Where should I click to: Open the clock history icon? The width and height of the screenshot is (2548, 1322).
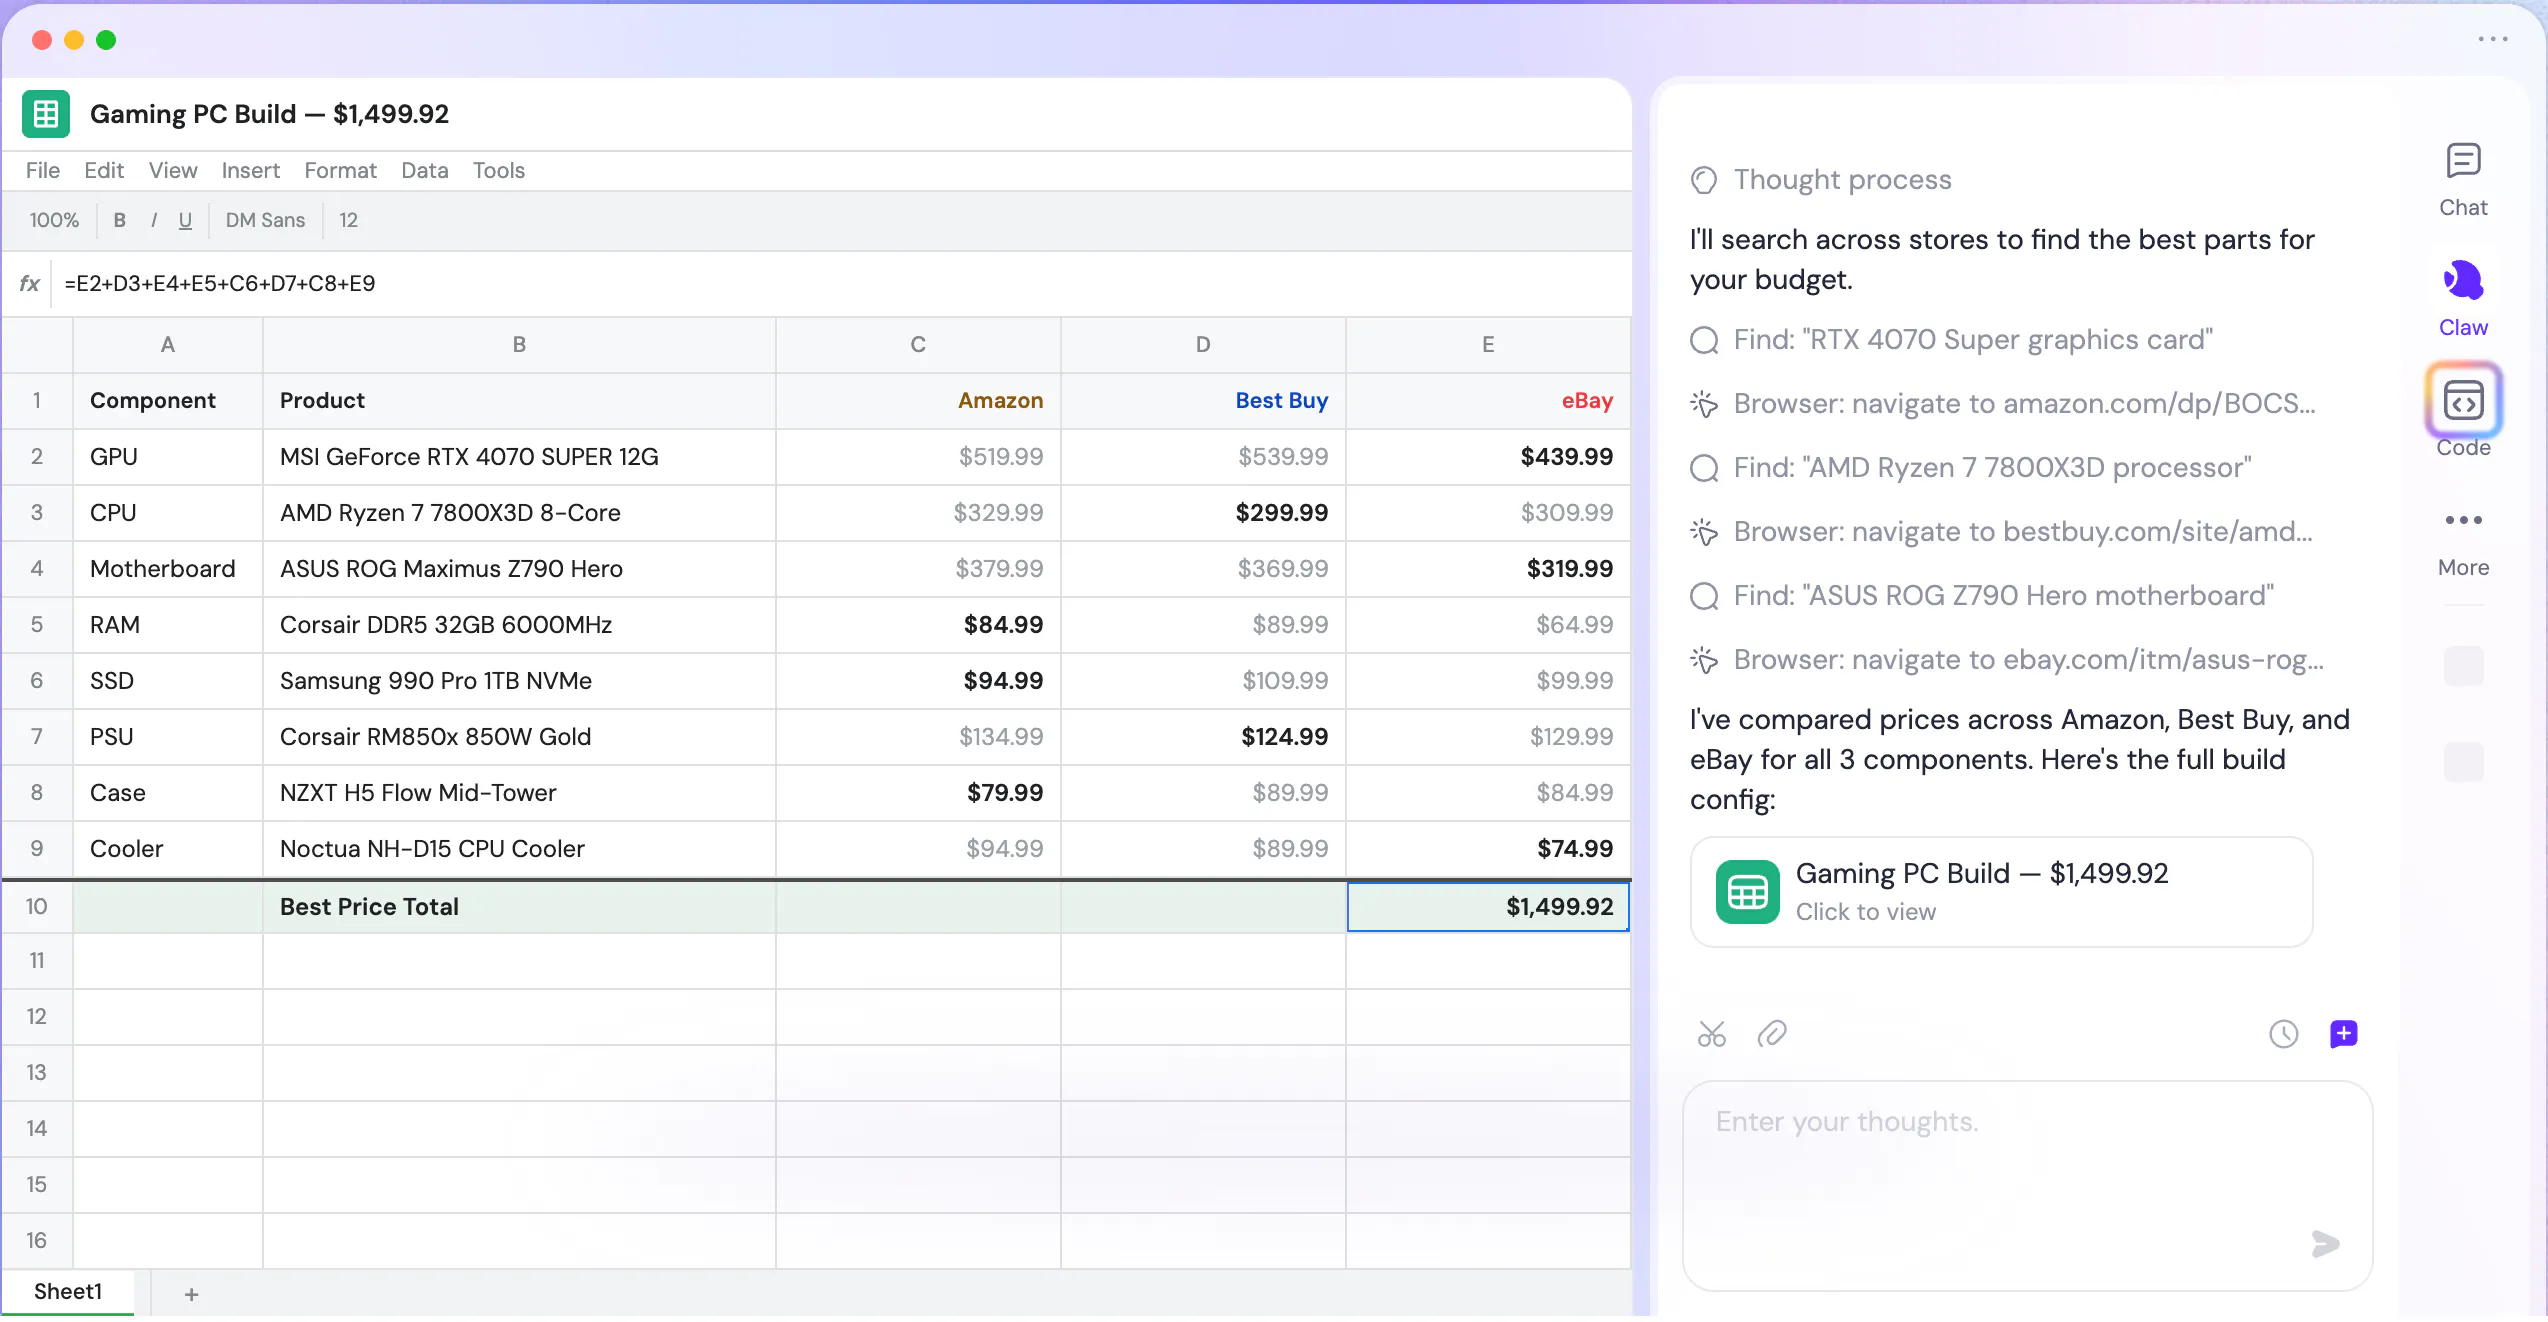[2284, 1034]
